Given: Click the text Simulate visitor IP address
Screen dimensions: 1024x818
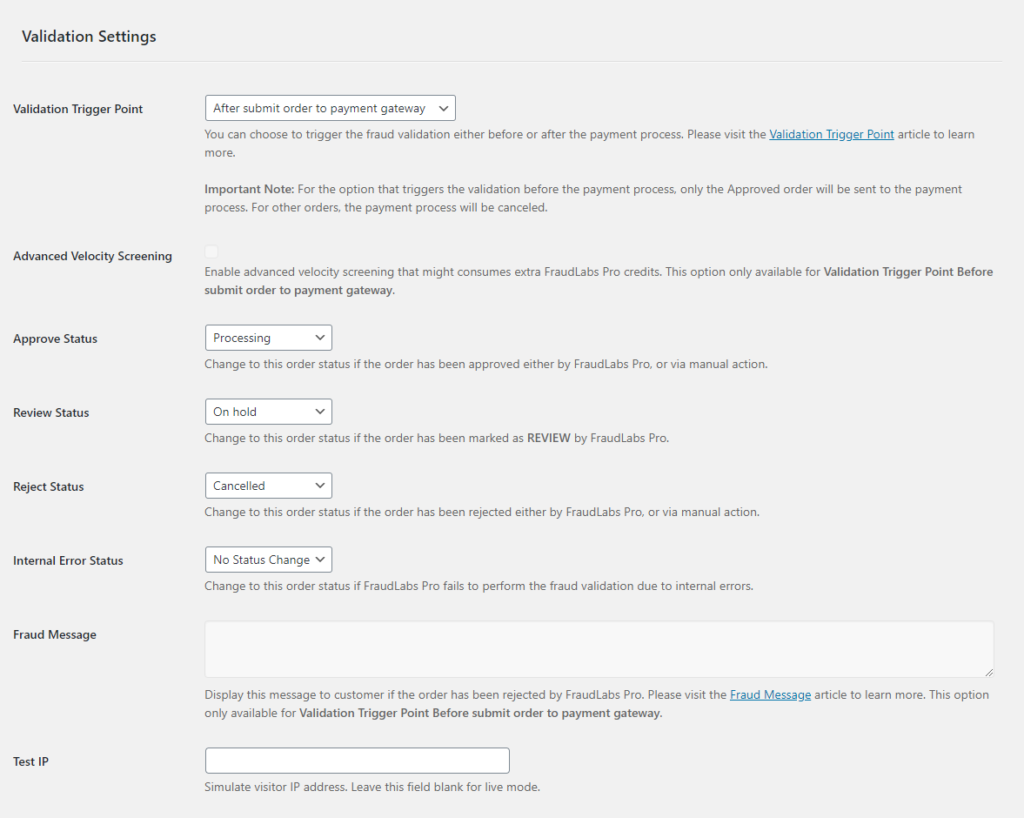Looking at the screenshot, I should point(276,787).
